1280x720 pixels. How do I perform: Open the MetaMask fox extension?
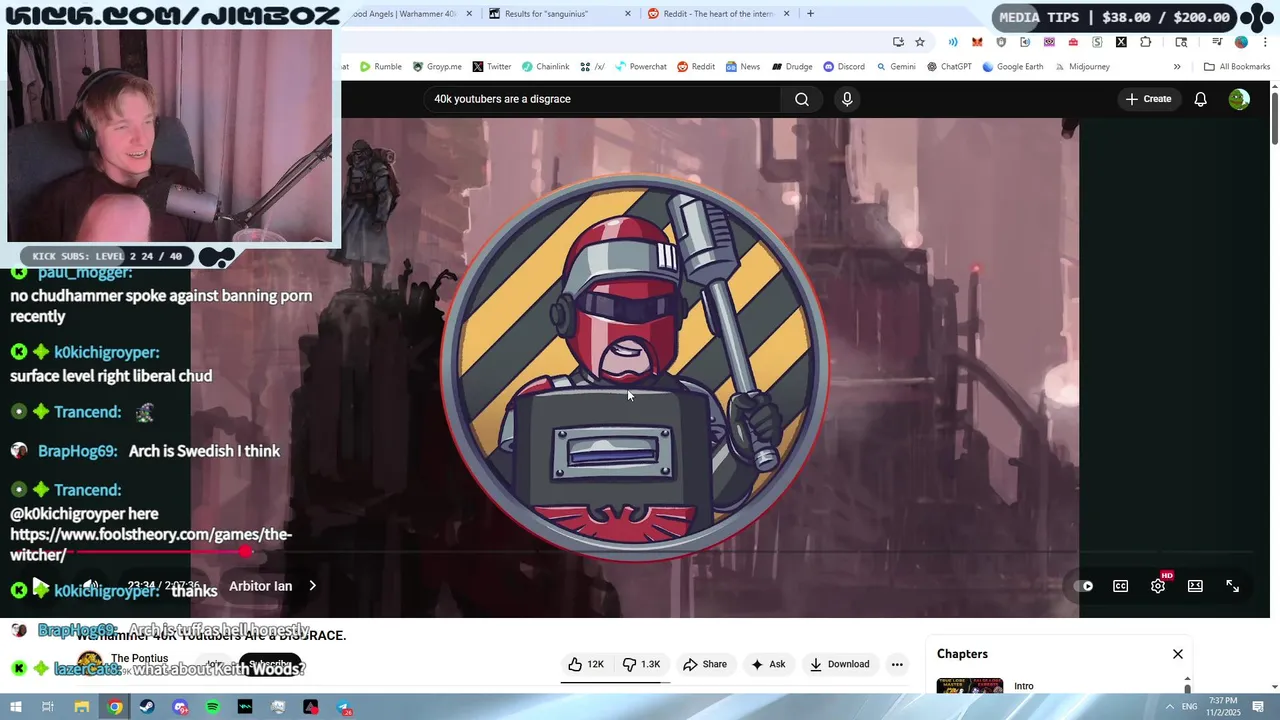click(977, 42)
